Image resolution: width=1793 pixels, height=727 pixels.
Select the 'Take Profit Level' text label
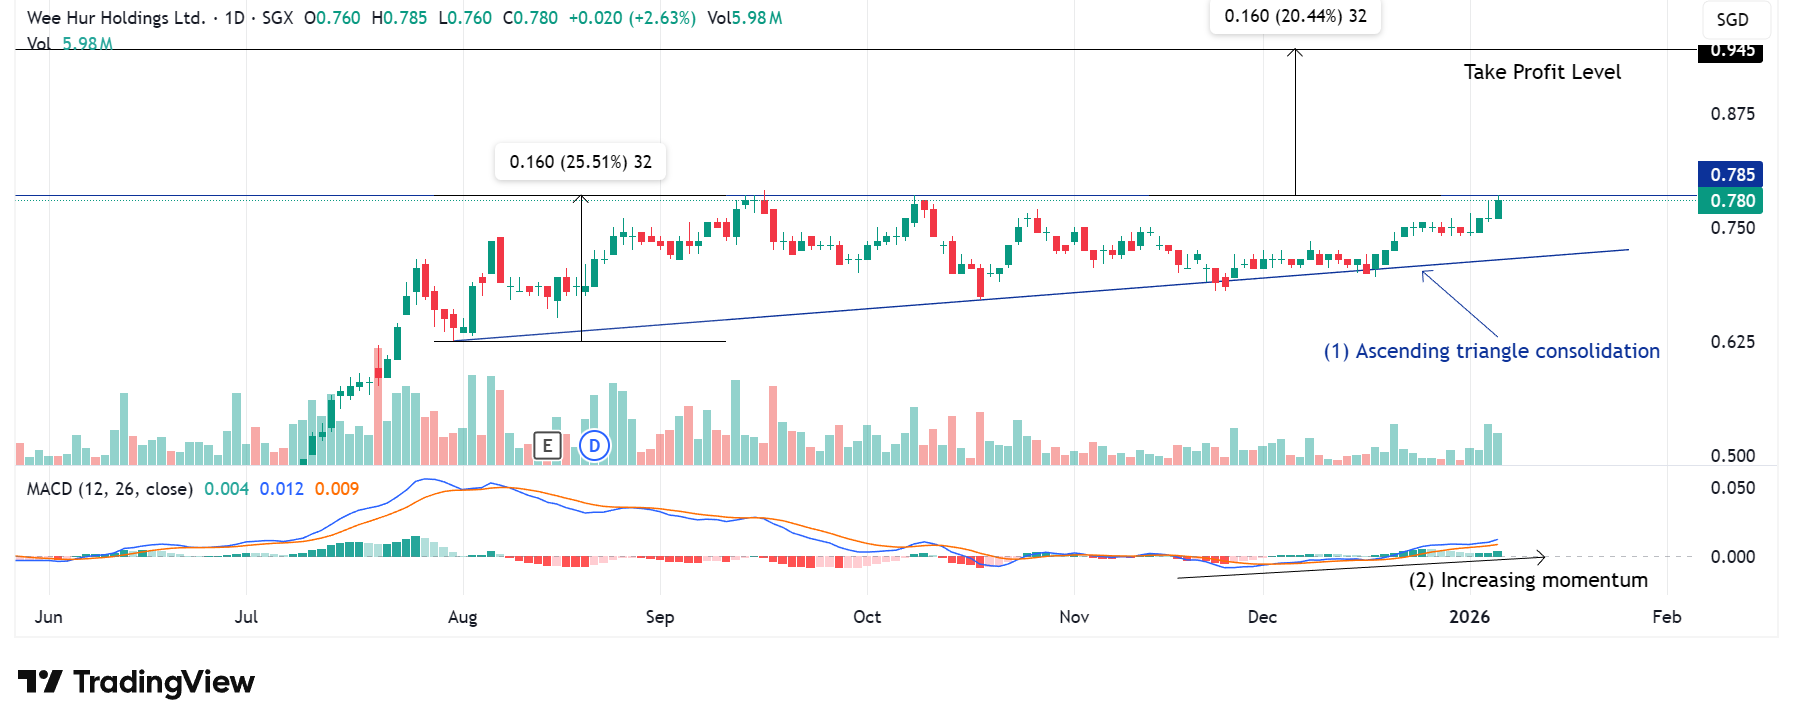tap(1542, 72)
